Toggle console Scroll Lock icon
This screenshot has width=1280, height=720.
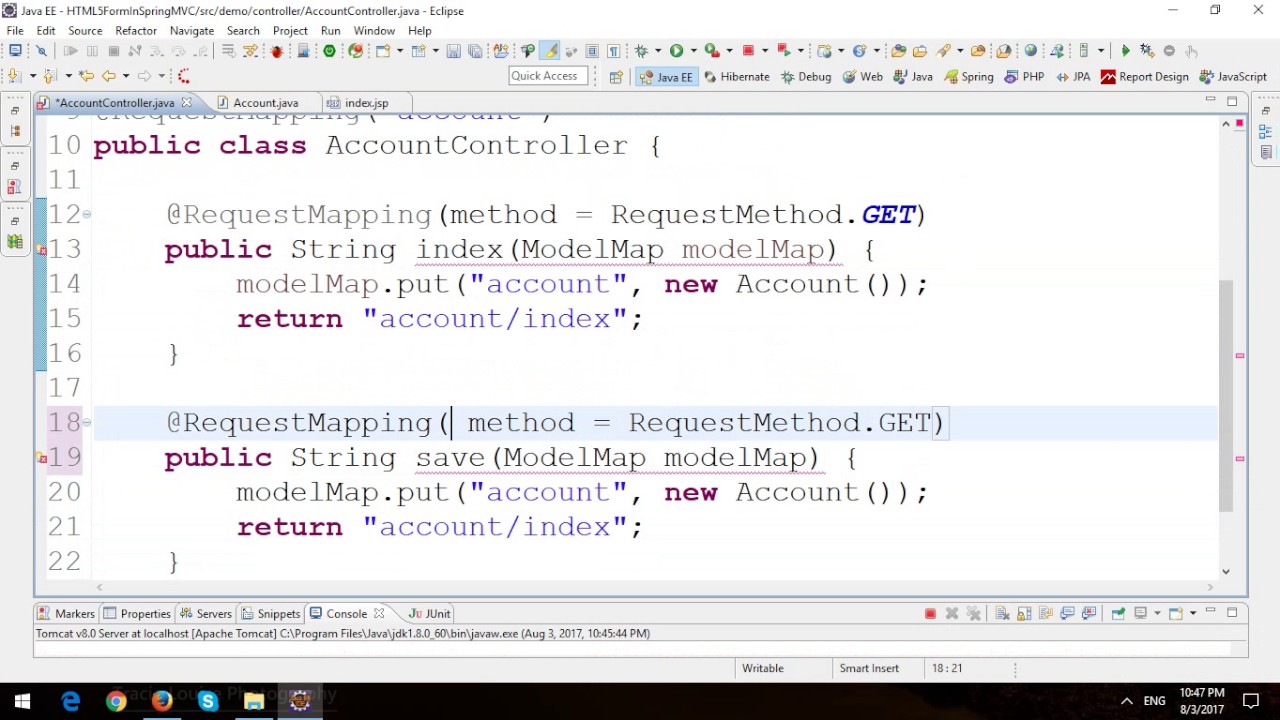1024,613
